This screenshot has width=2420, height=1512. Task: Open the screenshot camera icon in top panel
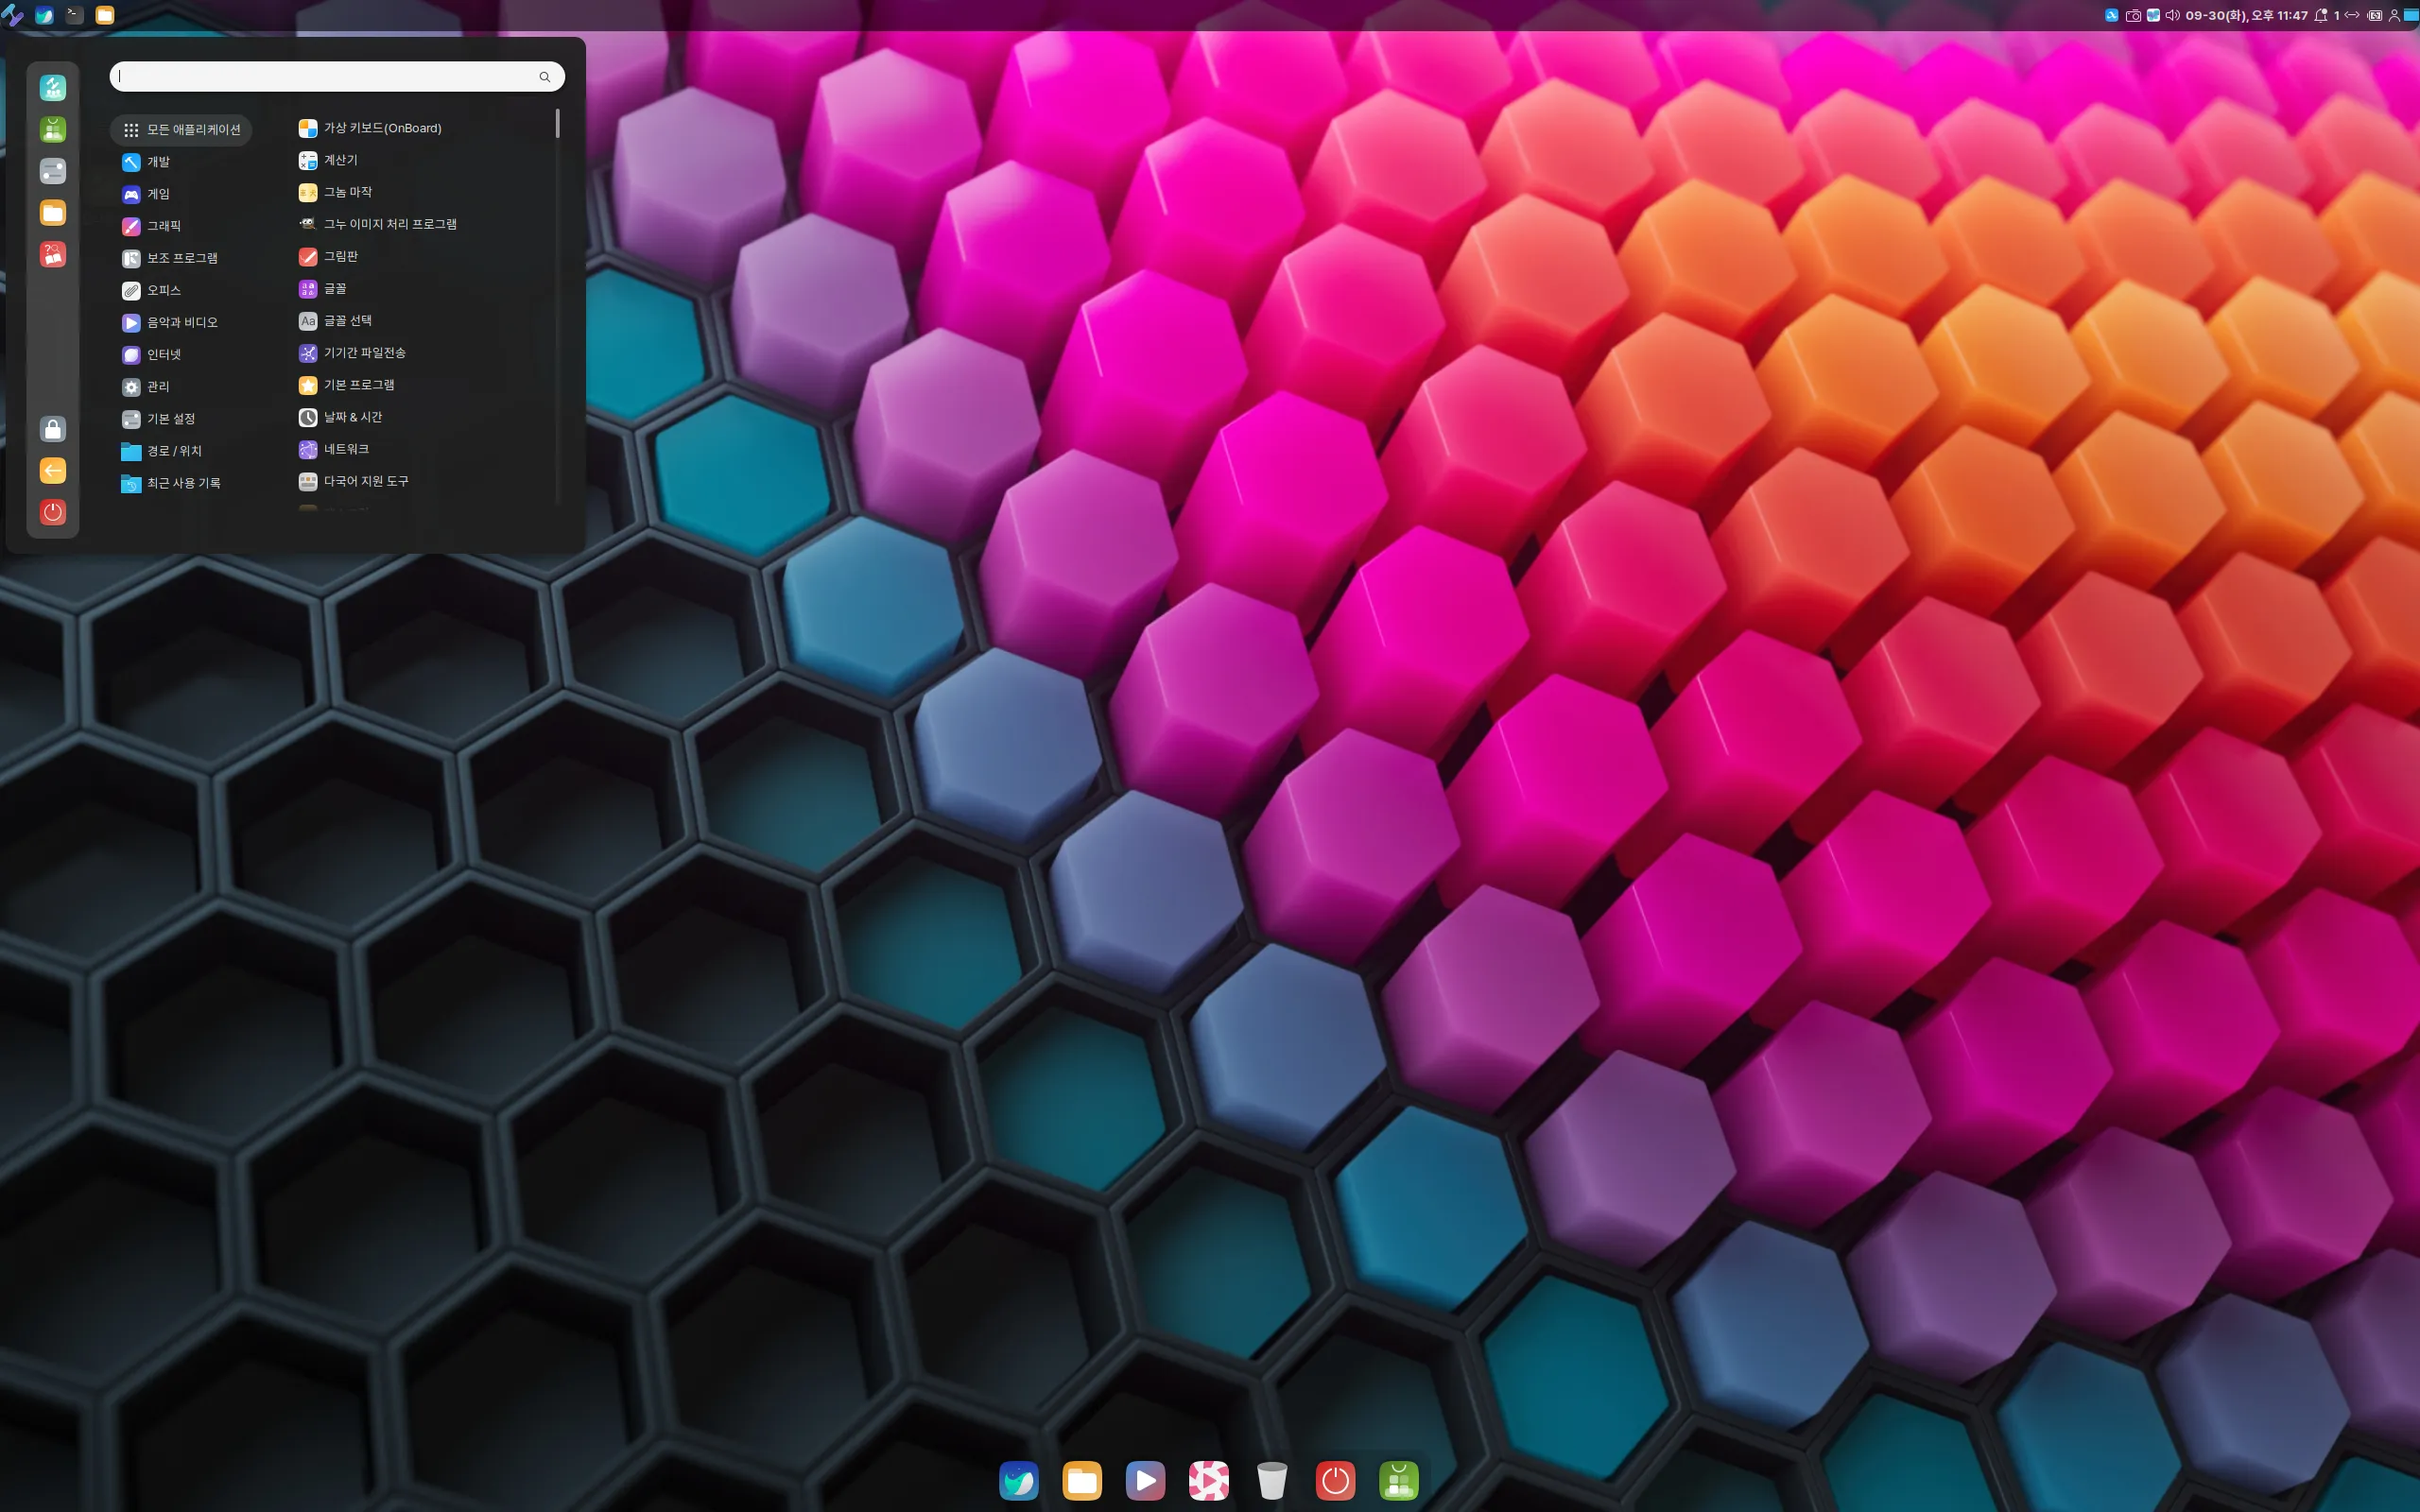2132,15
